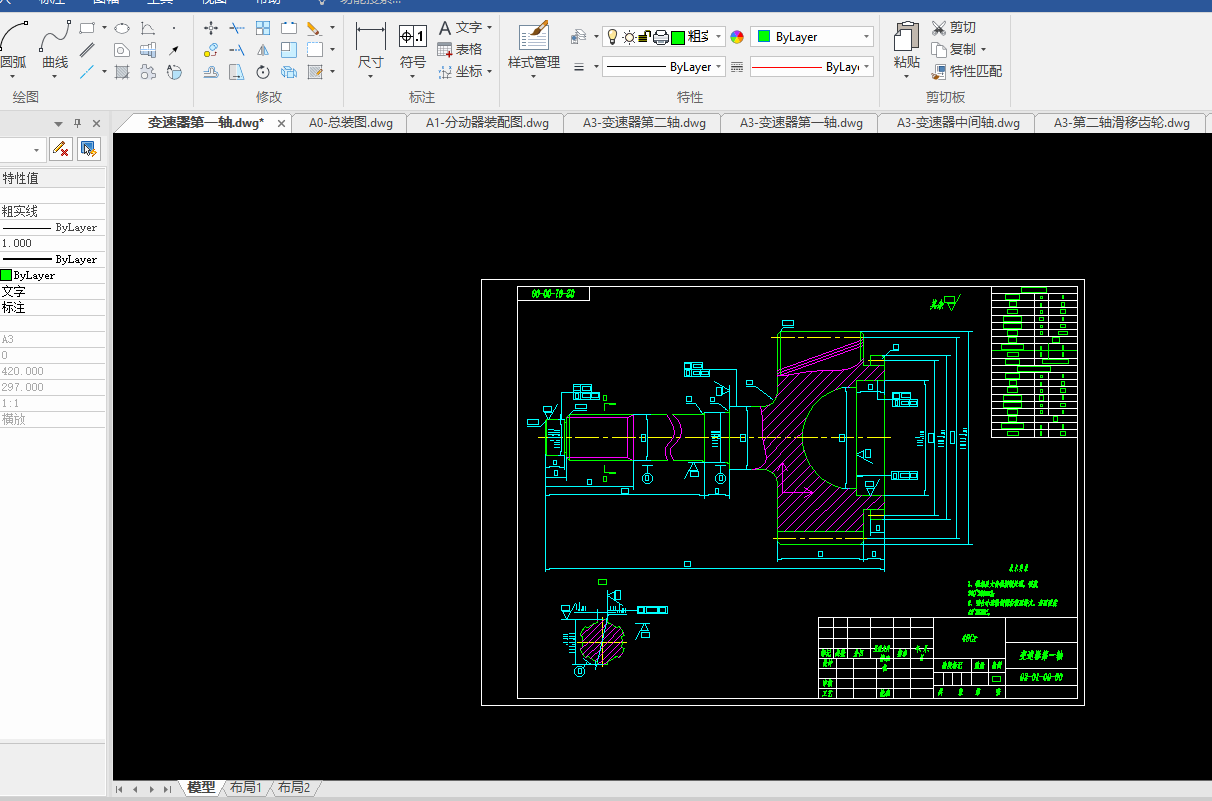Image resolution: width=1212 pixels, height=801 pixels.
Task: Select the ellipse drawing tool
Action: 122,28
